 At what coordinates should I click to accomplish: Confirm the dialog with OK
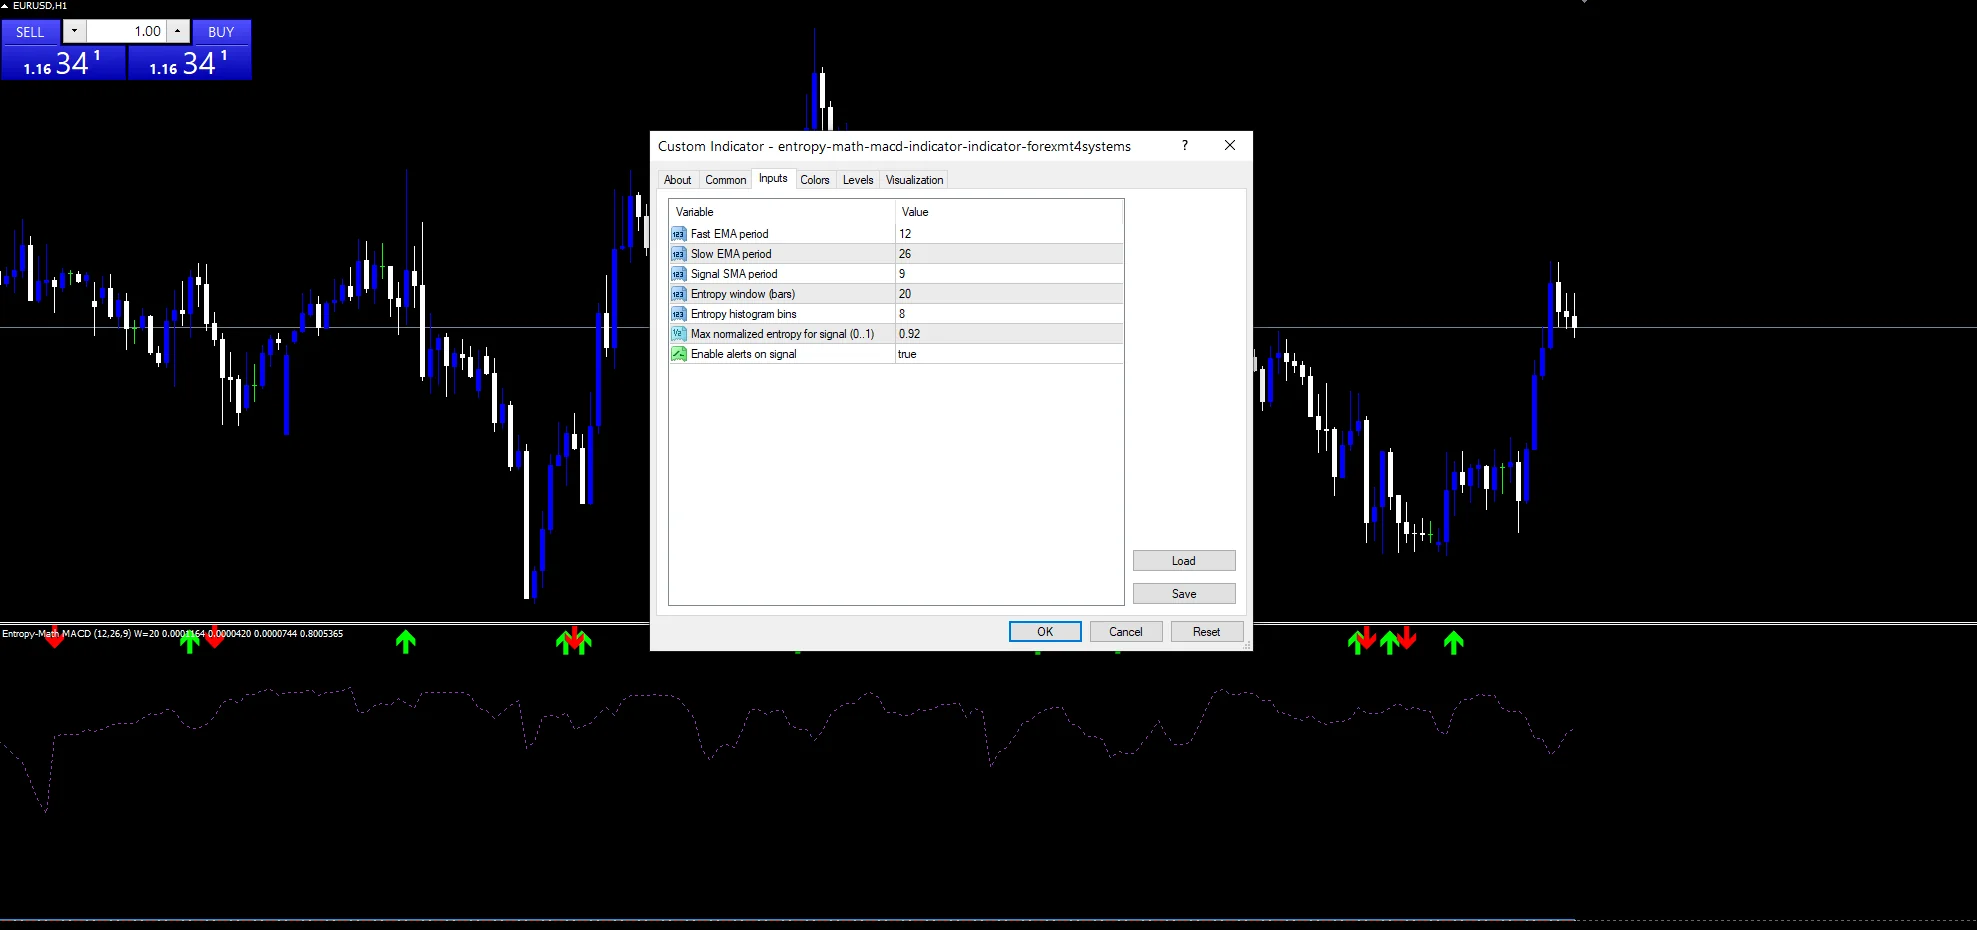point(1045,632)
